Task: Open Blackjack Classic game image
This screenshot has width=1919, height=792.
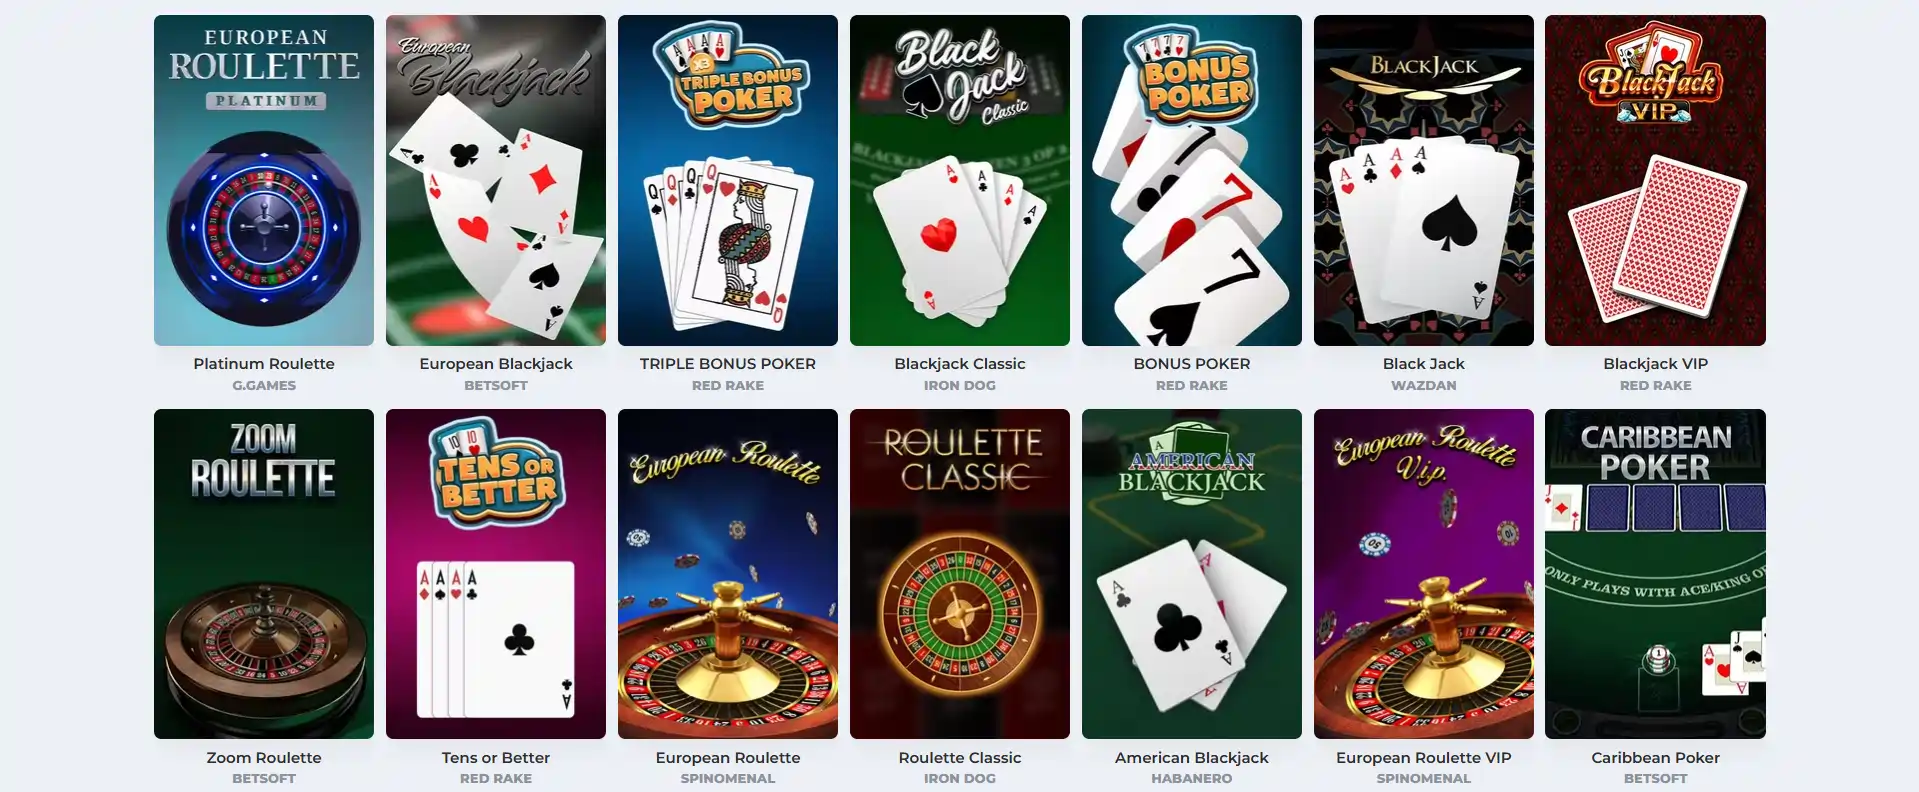Action: 960,180
